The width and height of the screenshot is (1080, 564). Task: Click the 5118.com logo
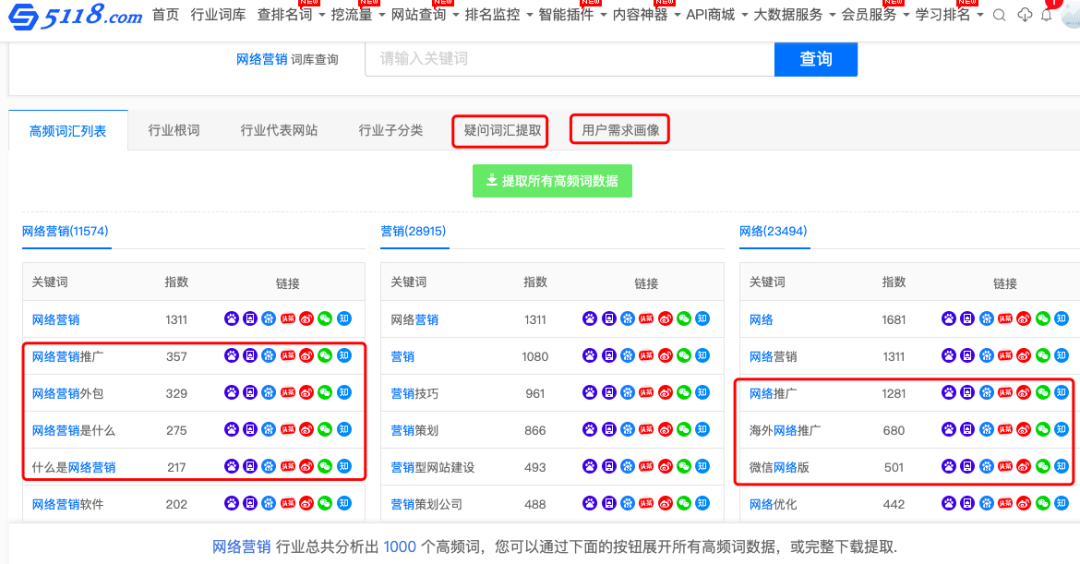(75, 15)
